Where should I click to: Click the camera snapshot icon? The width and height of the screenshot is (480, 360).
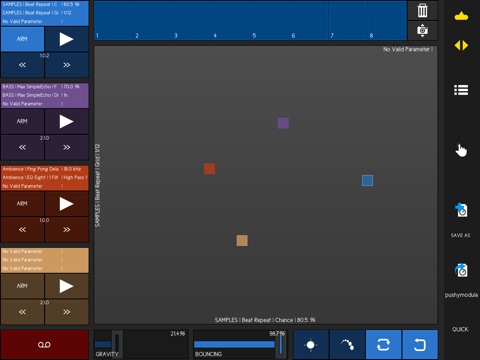422,31
